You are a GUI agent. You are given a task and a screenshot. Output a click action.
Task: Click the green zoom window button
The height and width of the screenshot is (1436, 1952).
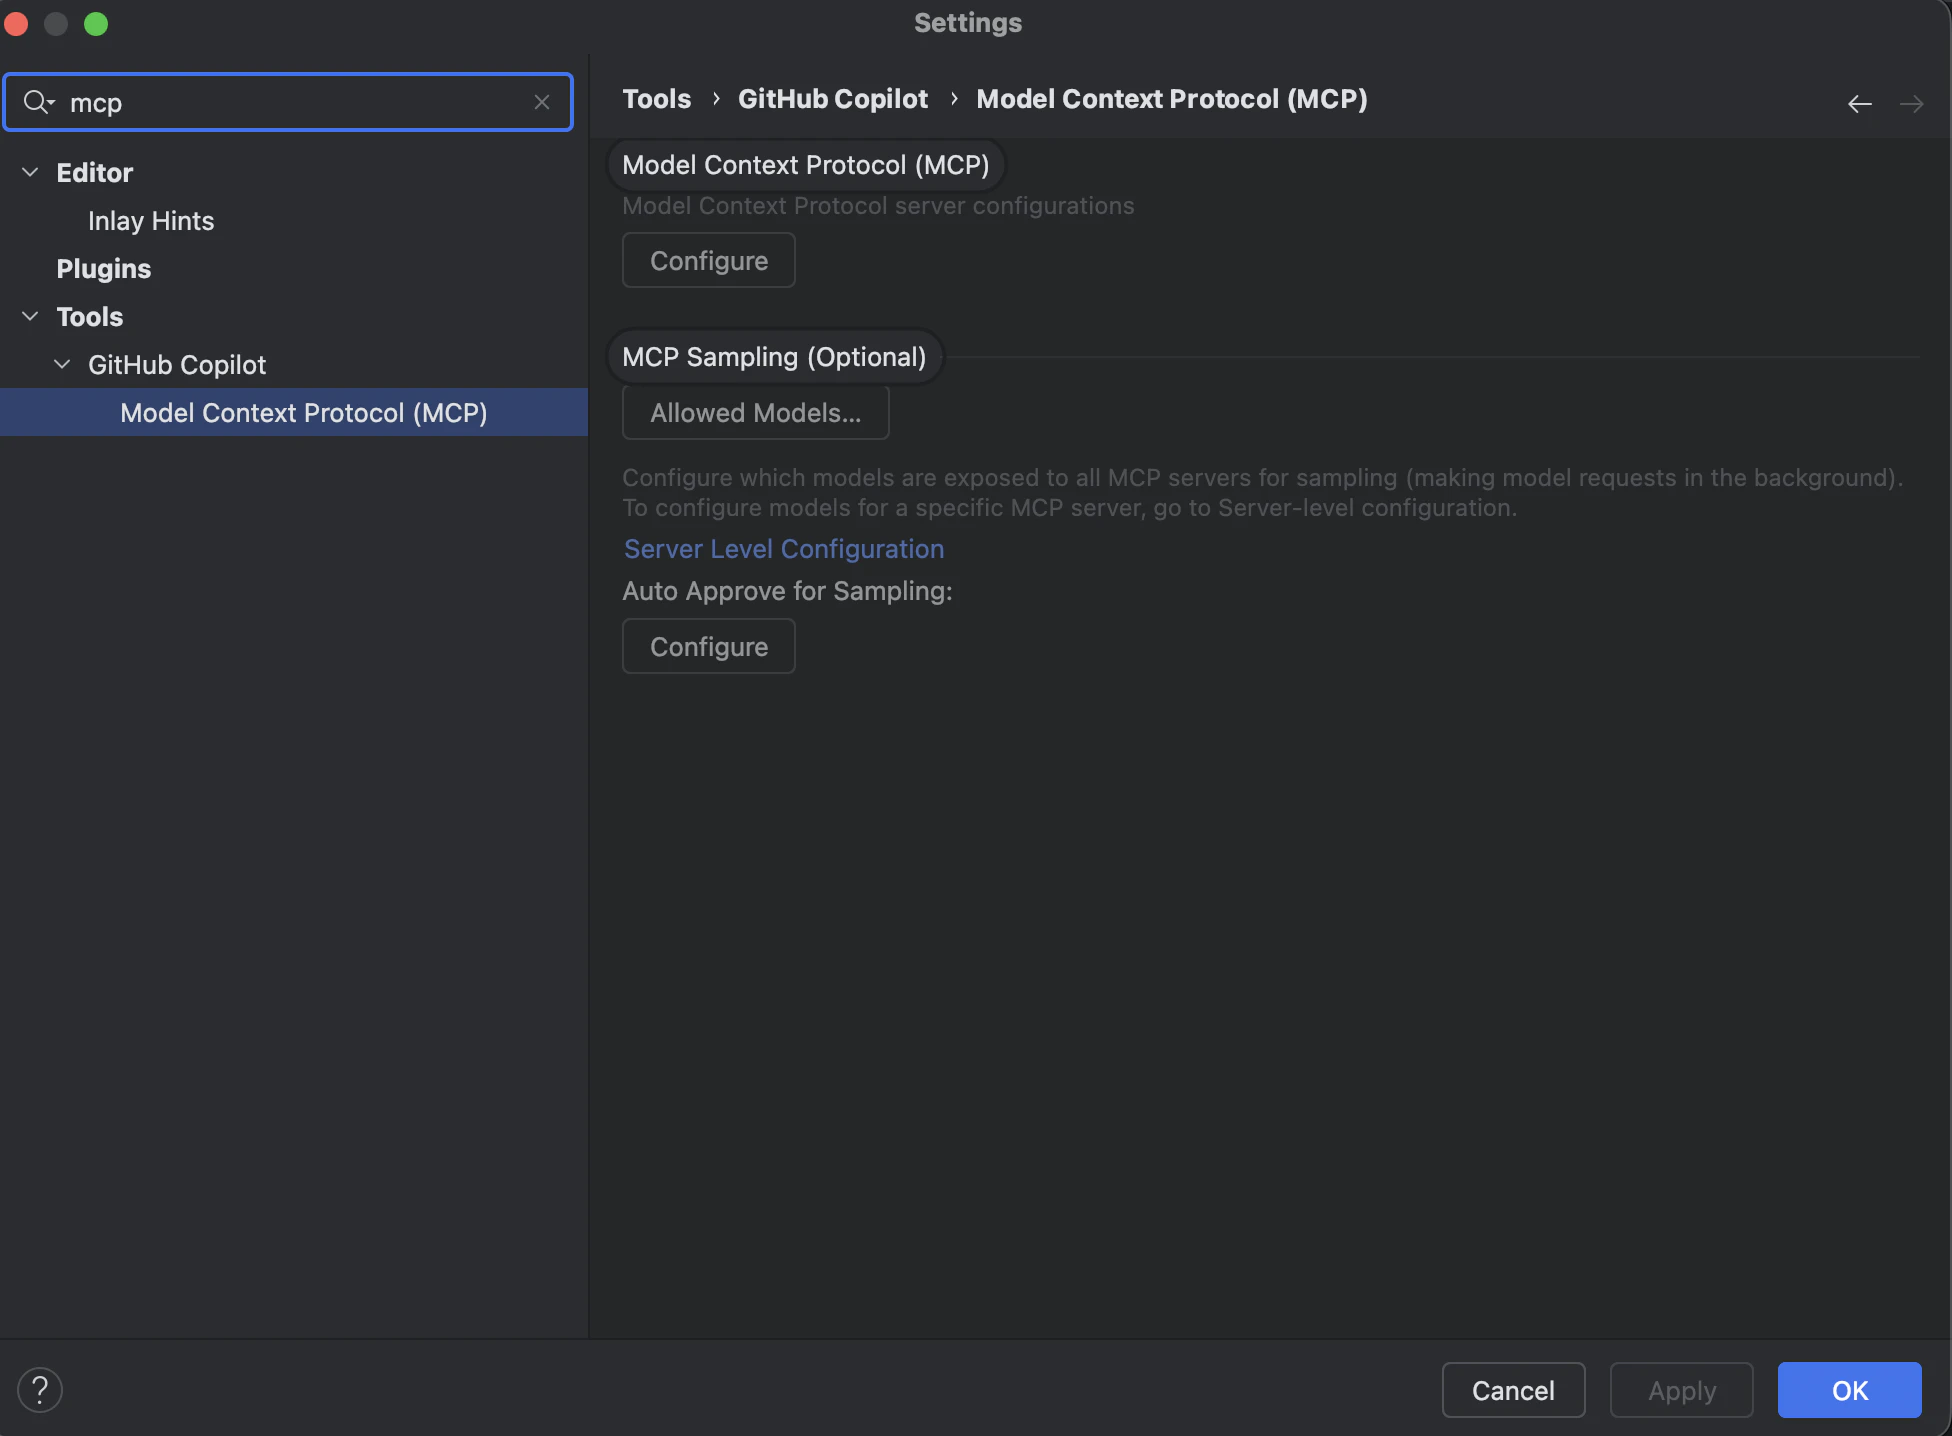96,24
